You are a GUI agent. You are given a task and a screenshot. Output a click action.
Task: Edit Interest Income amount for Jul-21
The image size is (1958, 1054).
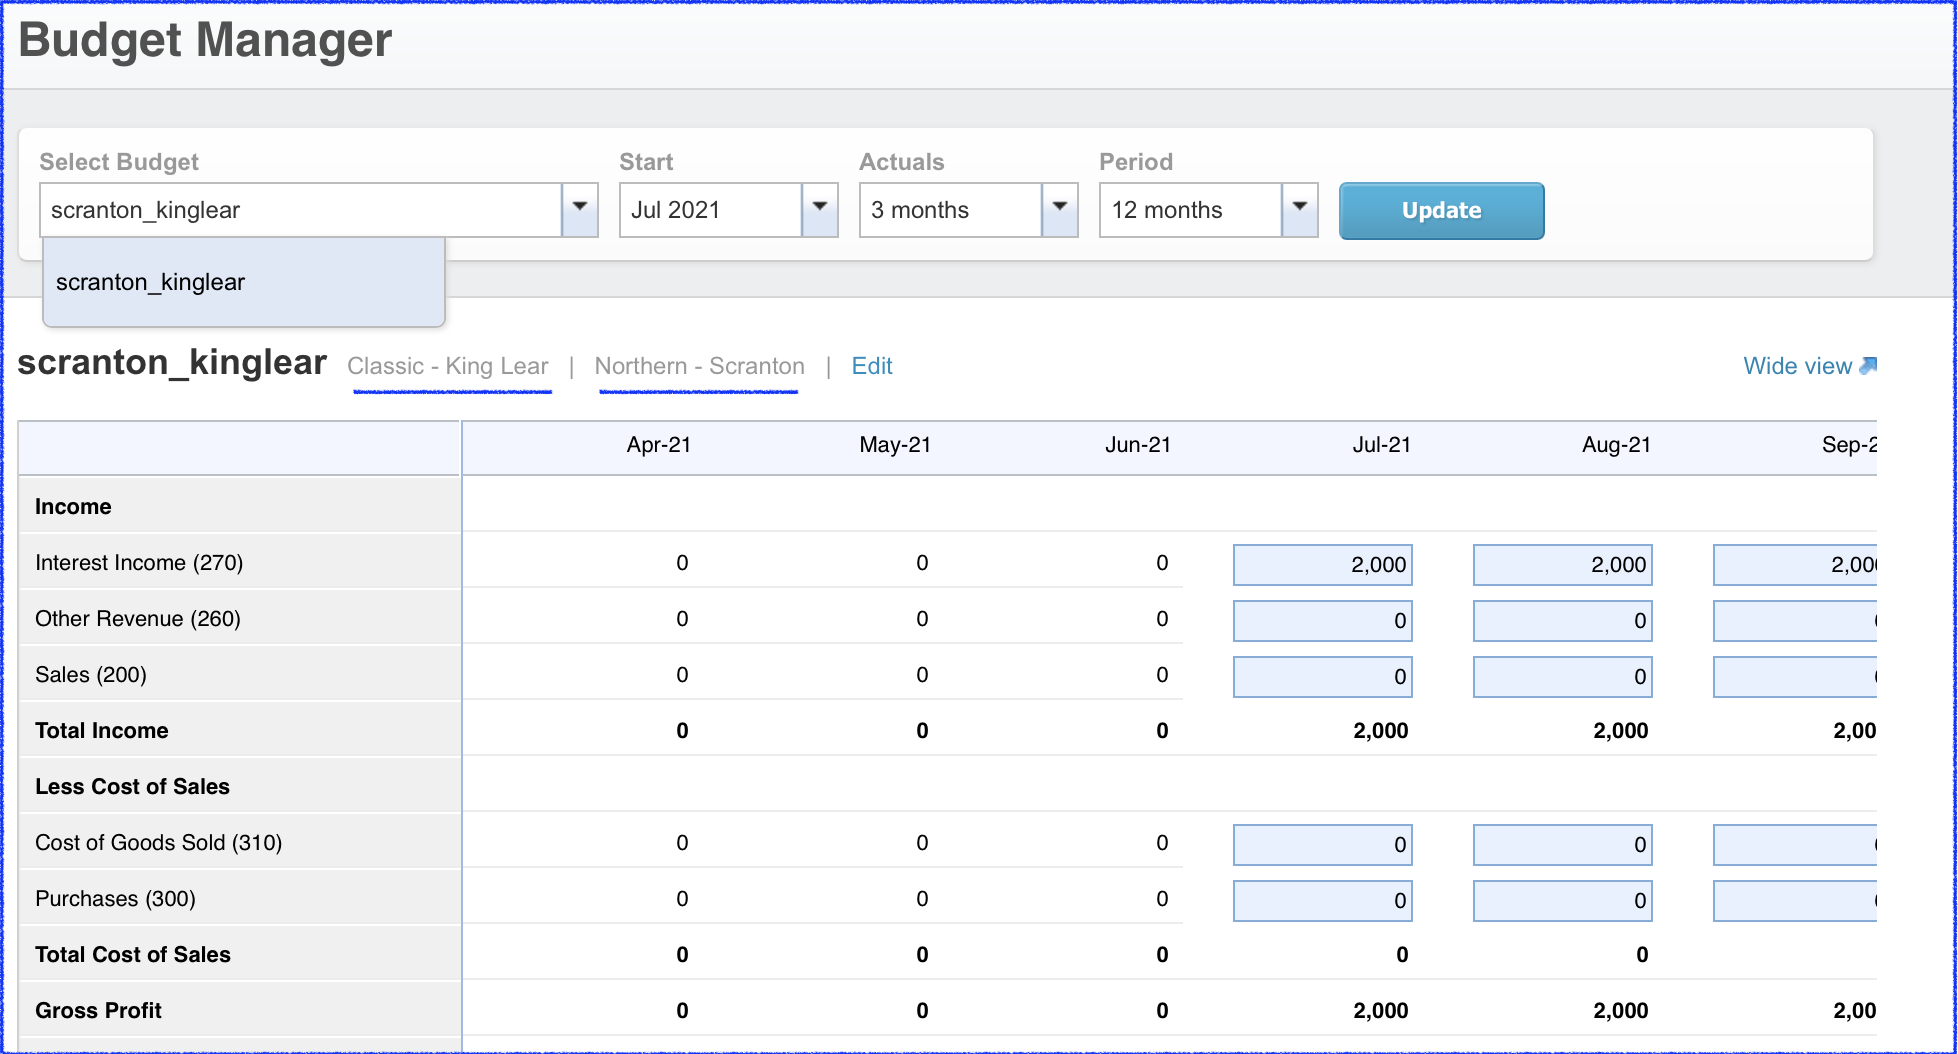(x=1322, y=565)
